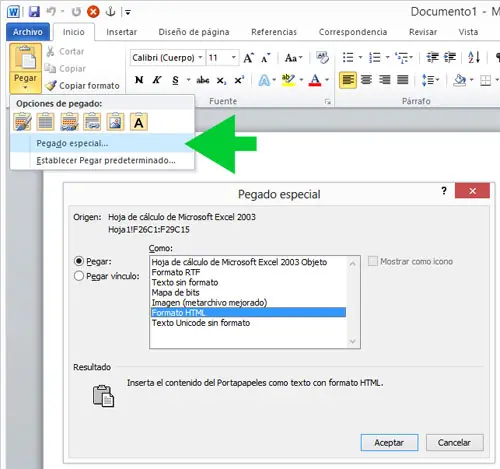Click the Cancelar button
Viewport: 500px width, 469px height.
pyautogui.click(x=454, y=443)
